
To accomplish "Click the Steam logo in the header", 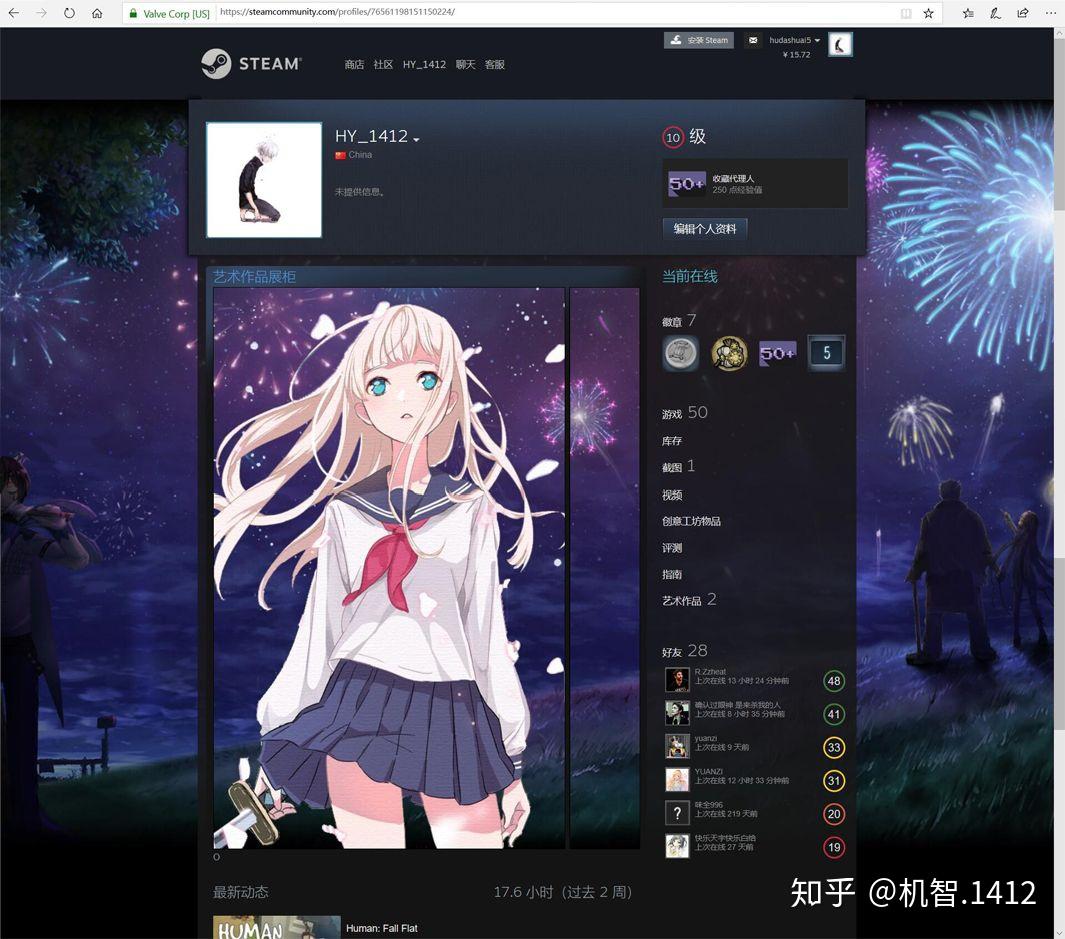I will pos(253,63).
